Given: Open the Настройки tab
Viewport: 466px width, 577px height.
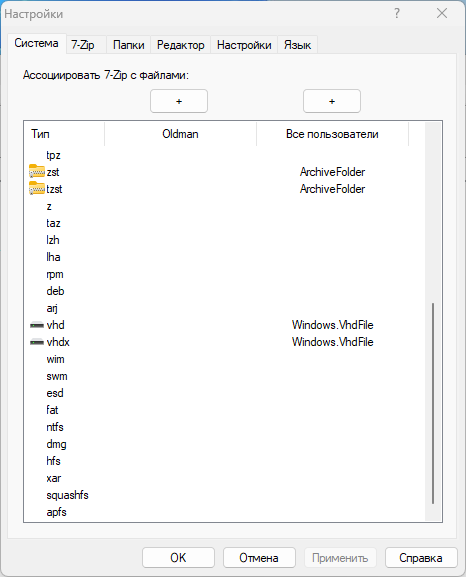Looking at the screenshot, I should pos(244,45).
